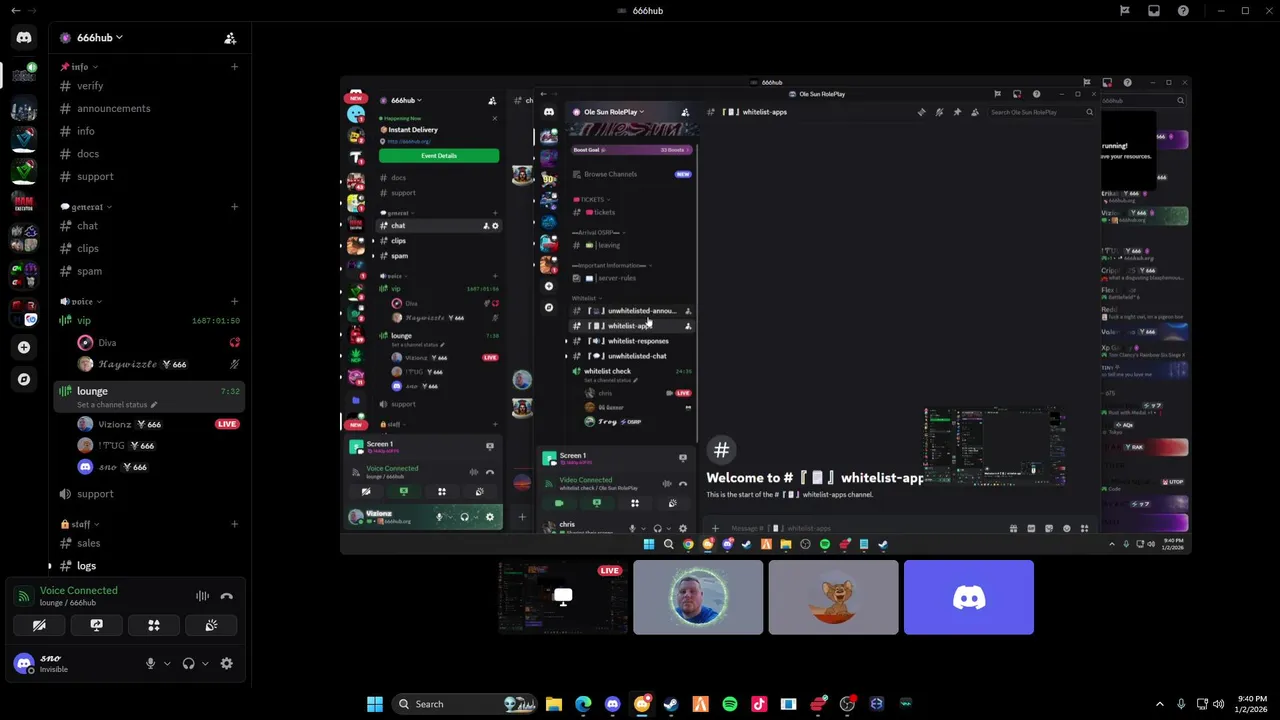The image size is (1280, 720).
Task: Open Steam from taskbar
Action: [671, 704]
